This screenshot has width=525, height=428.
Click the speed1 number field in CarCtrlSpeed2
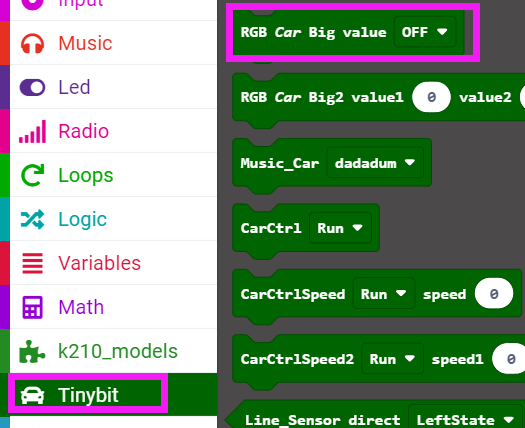pos(509,359)
